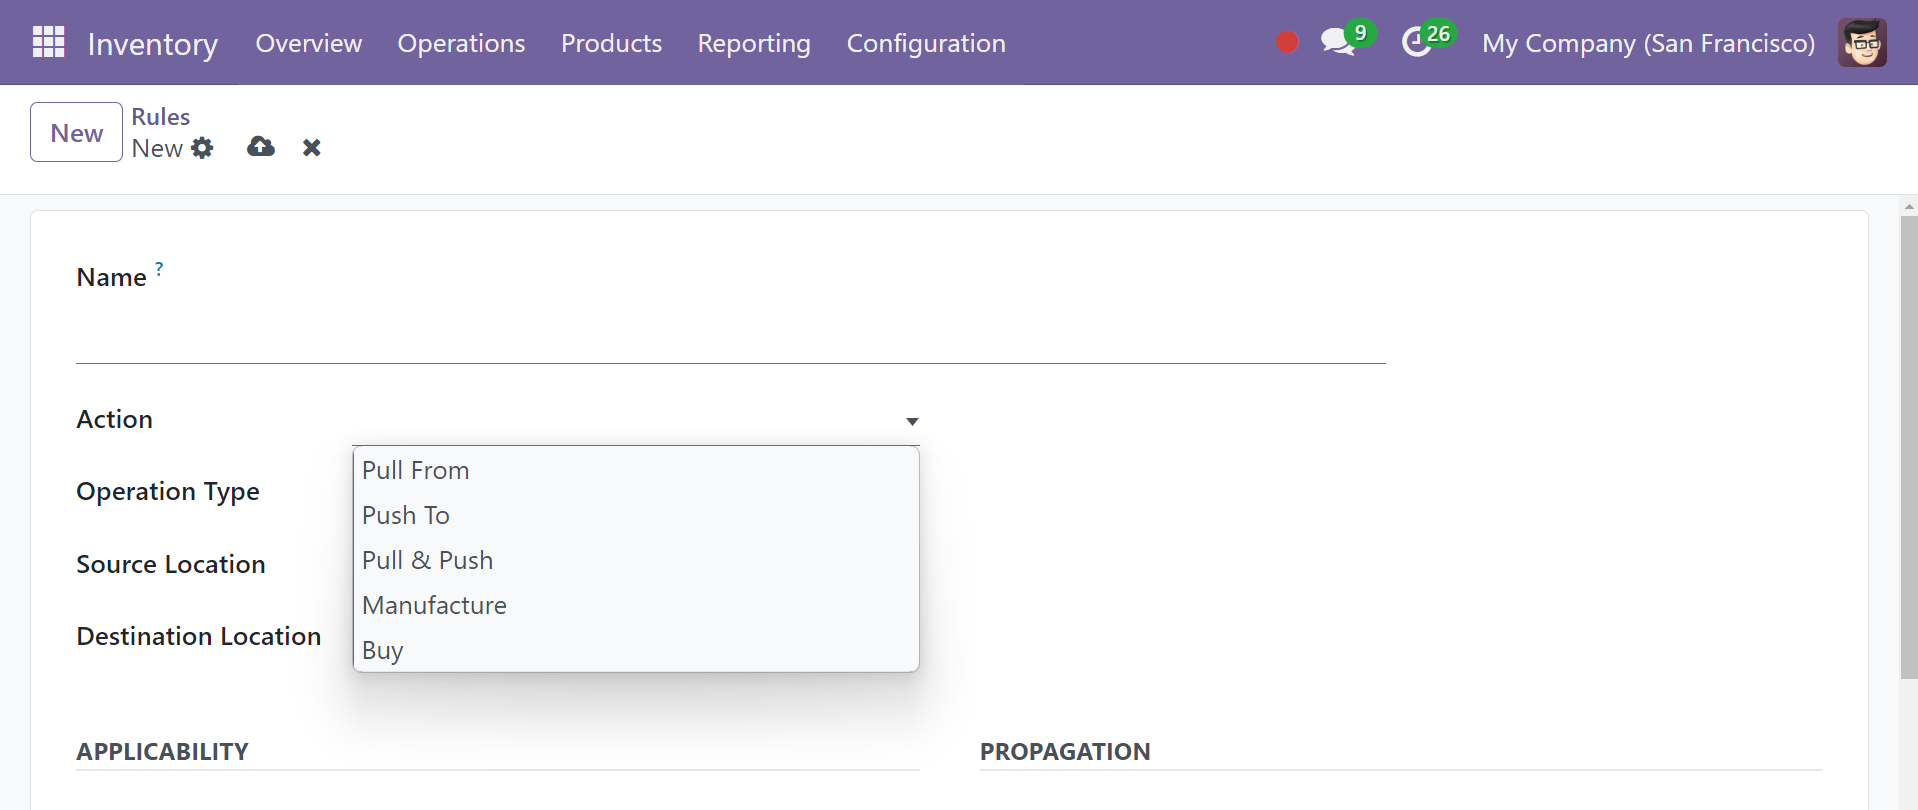
Task: Open the activities clock icon
Action: pos(1416,42)
